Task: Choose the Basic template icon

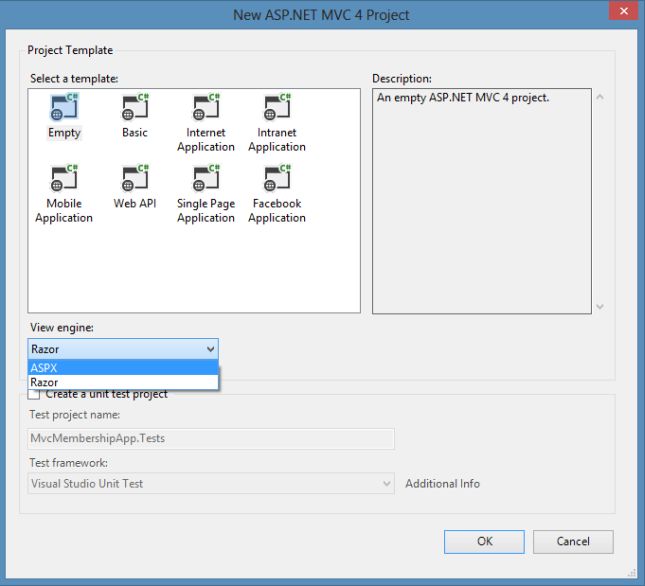Action: [135, 107]
